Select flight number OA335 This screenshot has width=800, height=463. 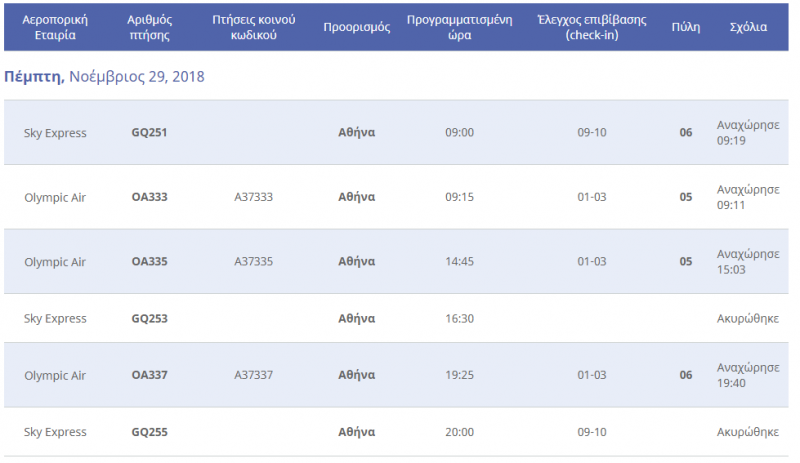tap(149, 261)
